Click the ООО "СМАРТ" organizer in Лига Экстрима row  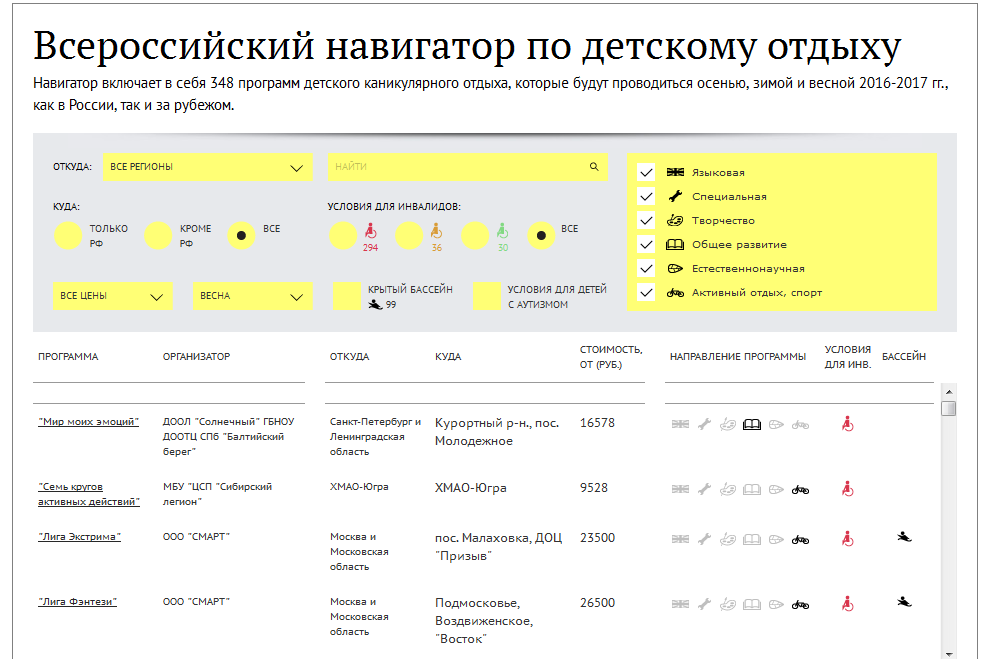tap(196, 537)
